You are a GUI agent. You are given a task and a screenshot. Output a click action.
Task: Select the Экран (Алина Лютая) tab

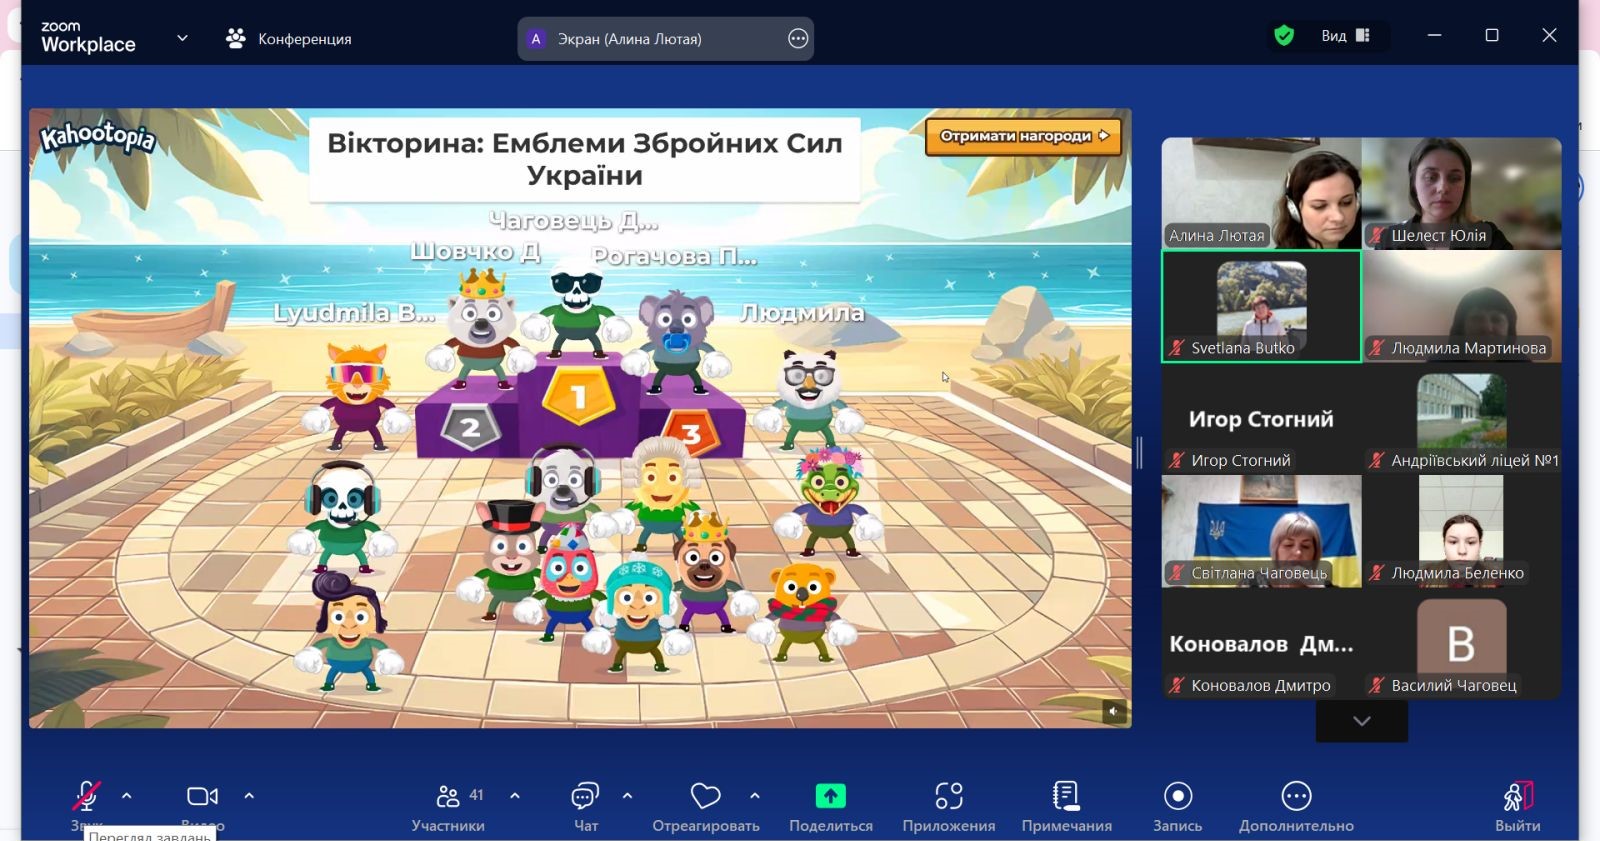coord(666,39)
